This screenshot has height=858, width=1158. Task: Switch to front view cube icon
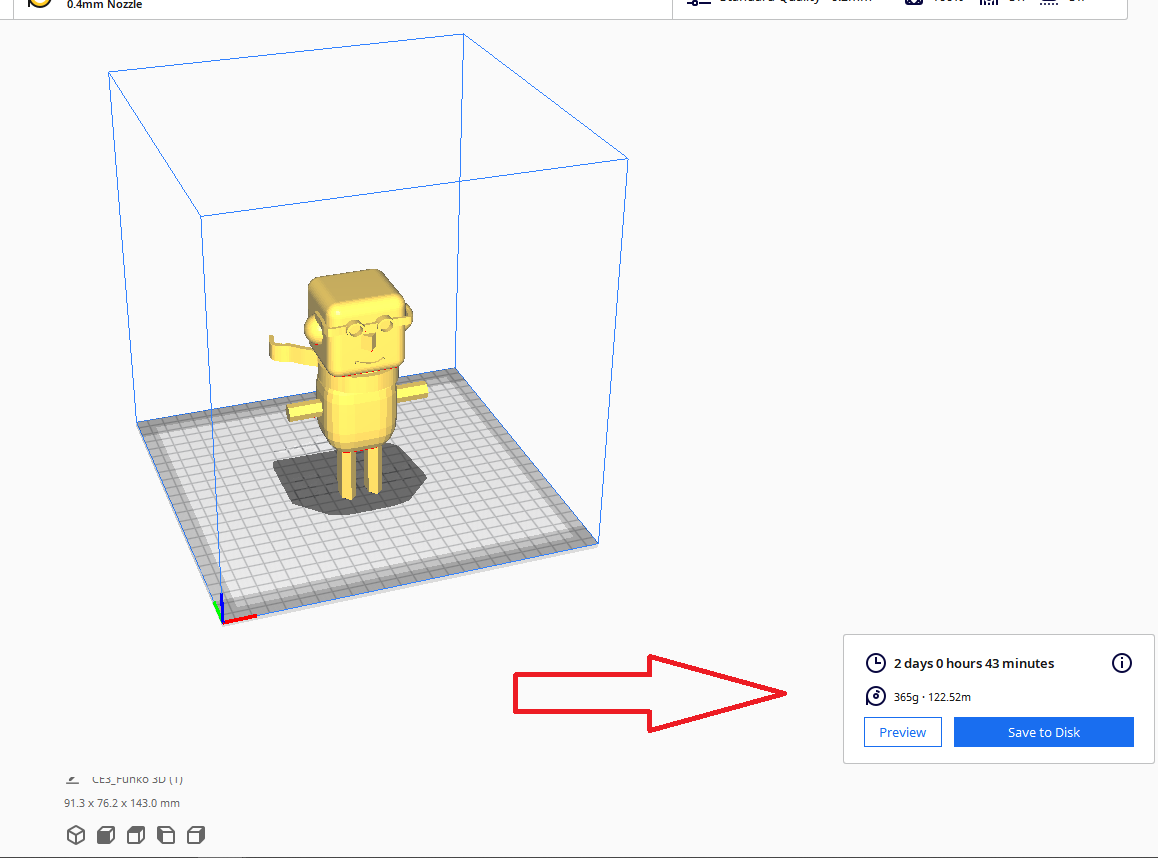(106, 835)
